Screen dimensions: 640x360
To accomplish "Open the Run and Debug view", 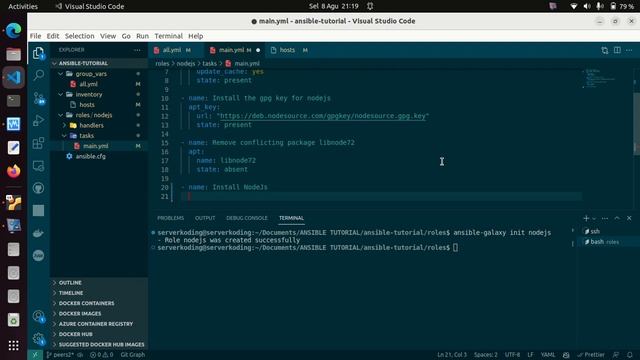I will (38, 120).
